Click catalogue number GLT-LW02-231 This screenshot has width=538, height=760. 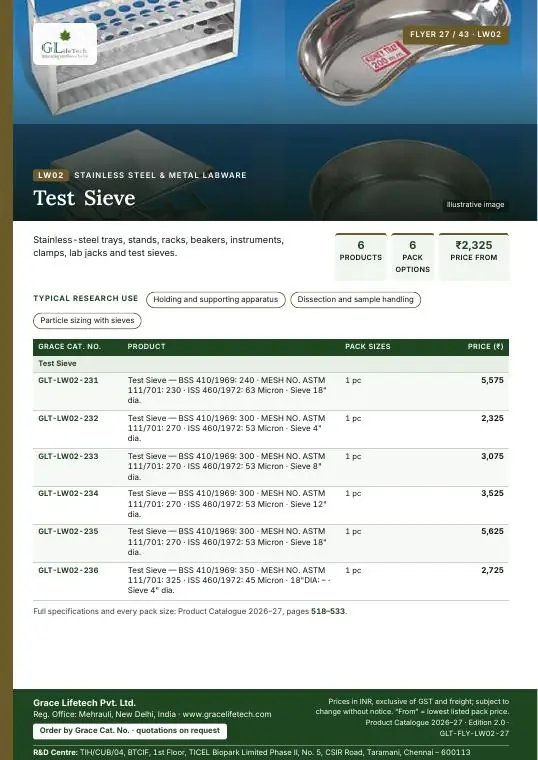(x=68, y=380)
